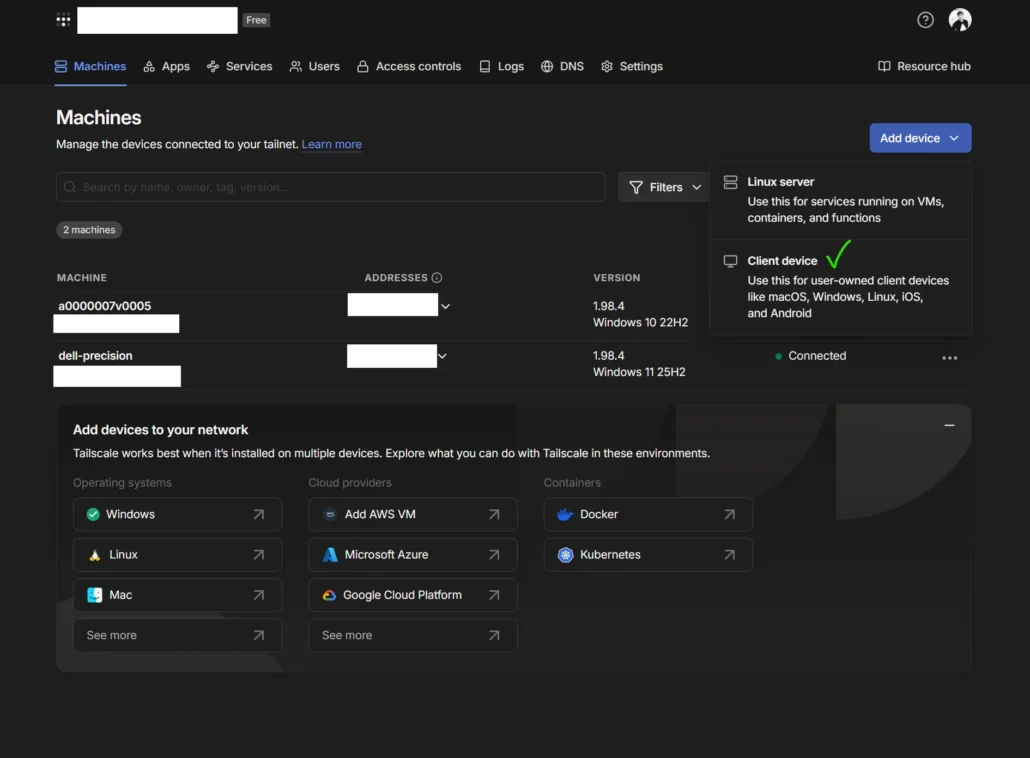Click See more under Operating systems
The width and height of the screenshot is (1030, 758).
177,635
